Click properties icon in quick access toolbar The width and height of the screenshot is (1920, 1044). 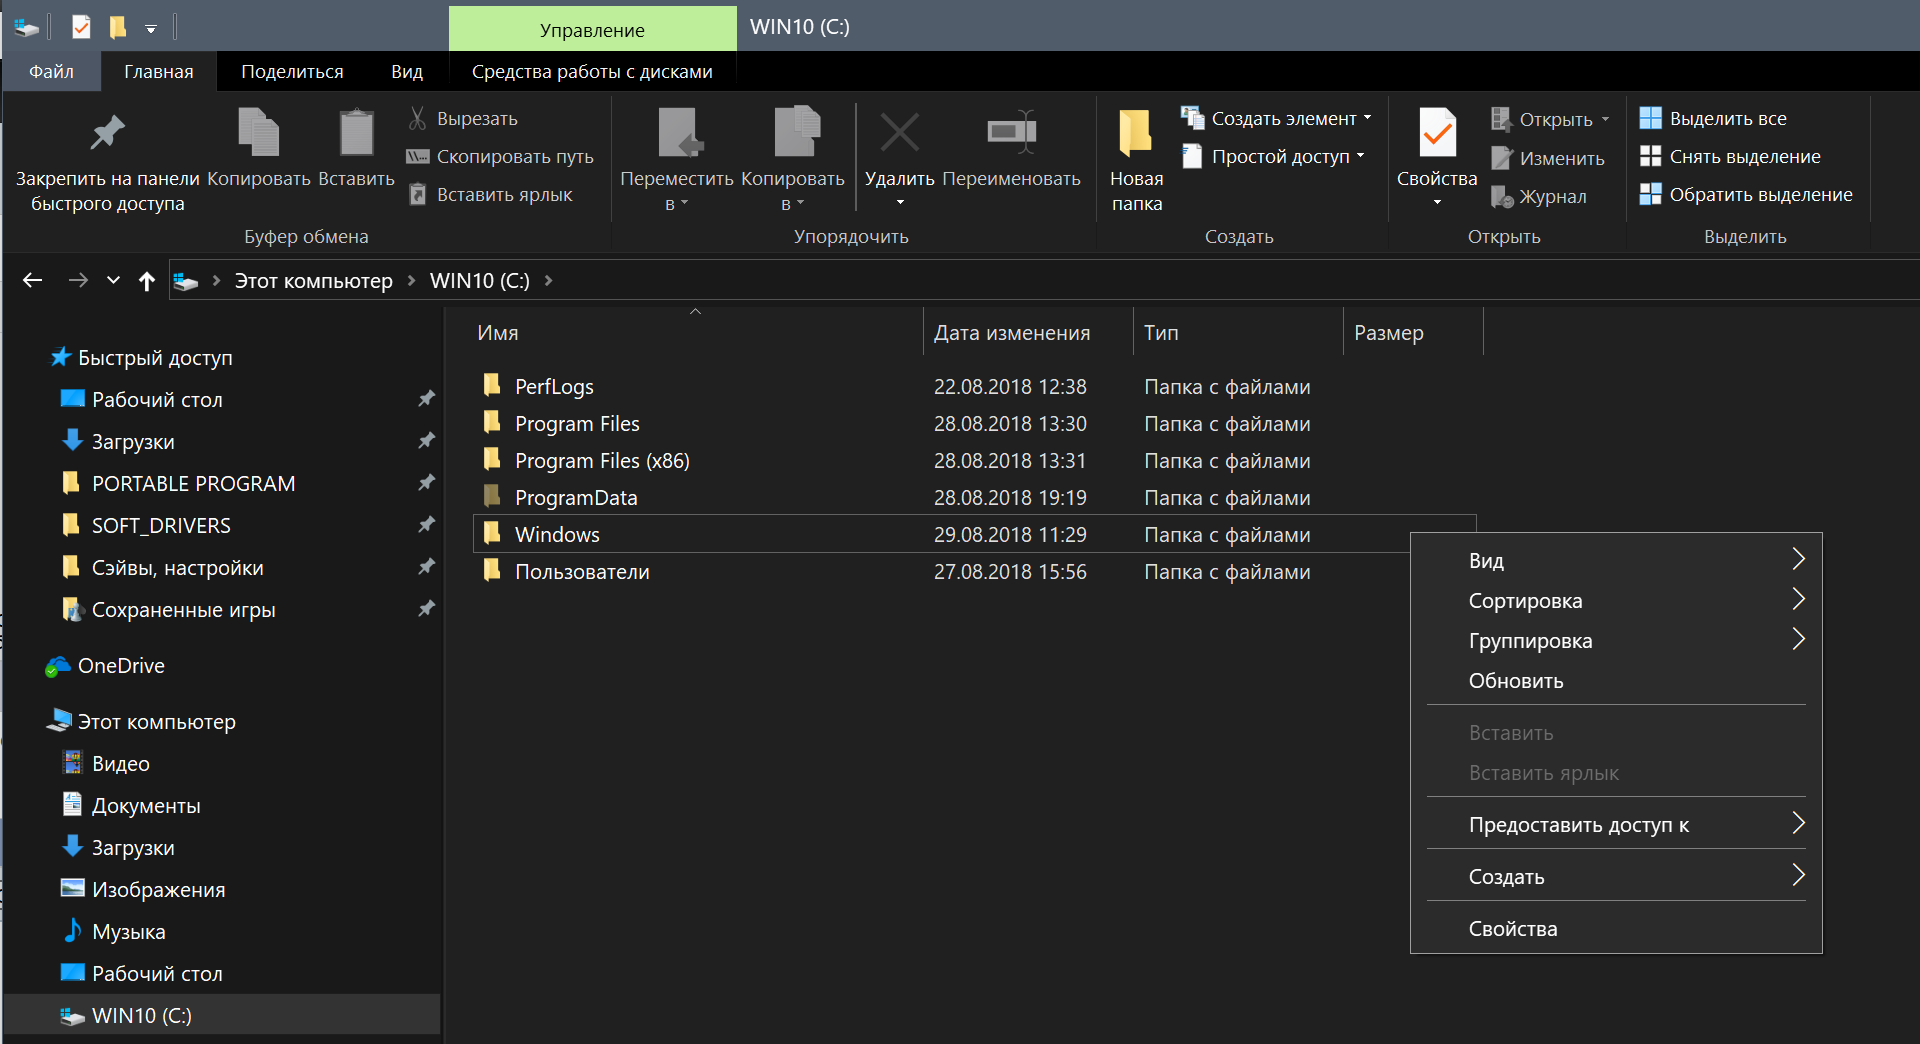(x=81, y=27)
